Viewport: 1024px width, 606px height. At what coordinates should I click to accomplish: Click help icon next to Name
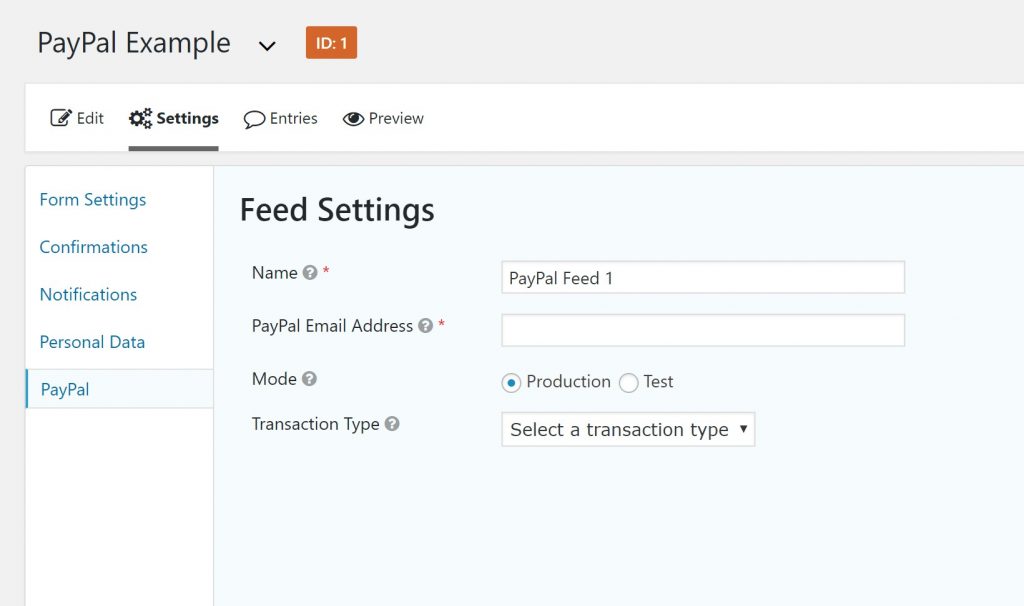[x=310, y=273]
